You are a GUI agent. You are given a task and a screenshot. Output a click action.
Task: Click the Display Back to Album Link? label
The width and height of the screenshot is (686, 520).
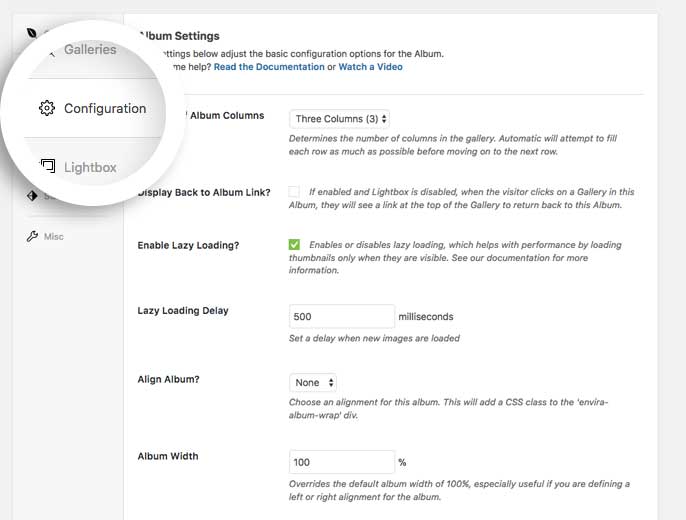click(204, 192)
